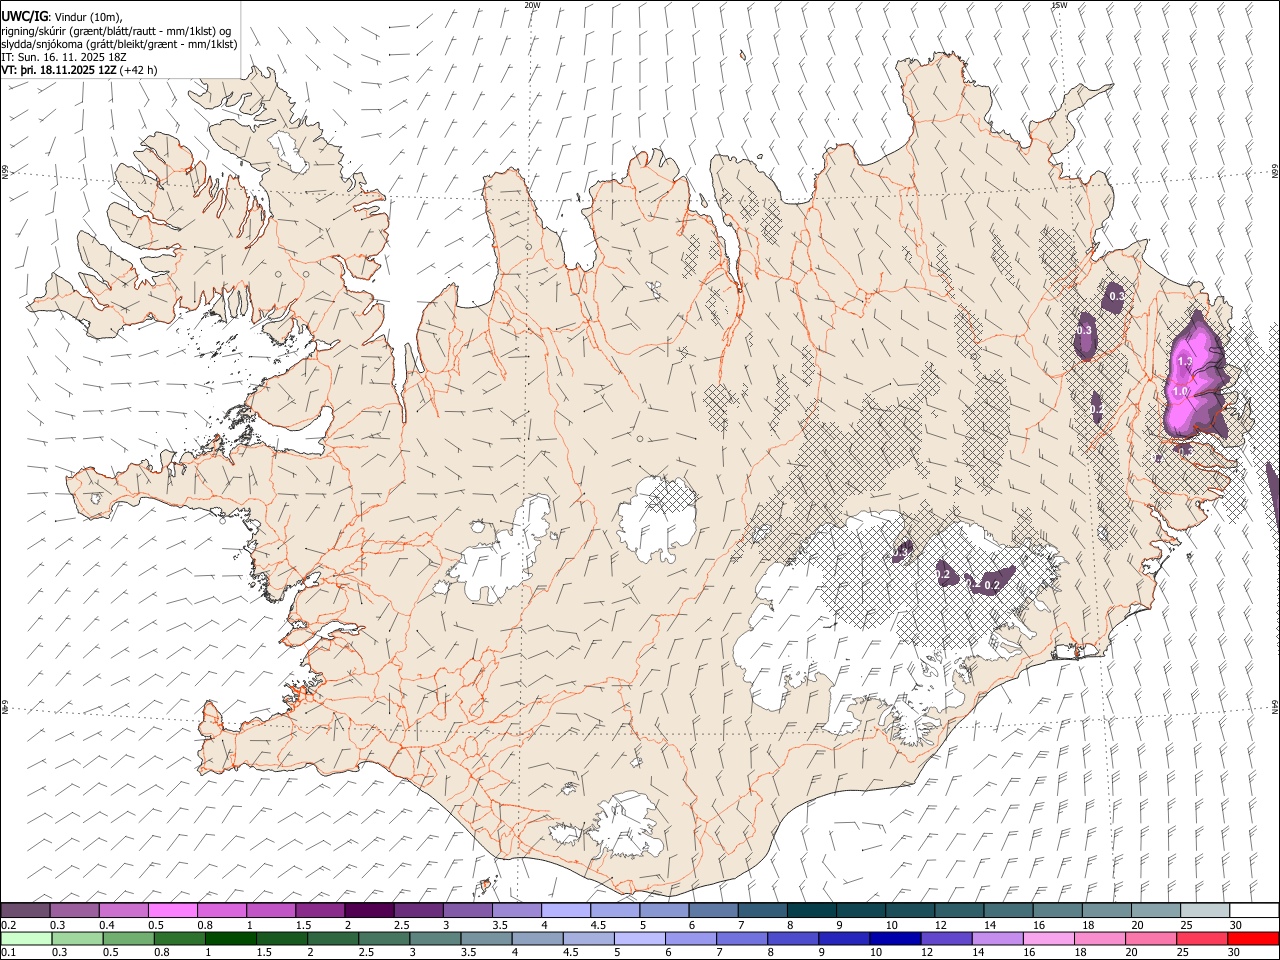The width and height of the screenshot is (1280, 960).
Task: Choose the violet swatch between 3 and 3.5
Action: pyautogui.click(x=467, y=910)
